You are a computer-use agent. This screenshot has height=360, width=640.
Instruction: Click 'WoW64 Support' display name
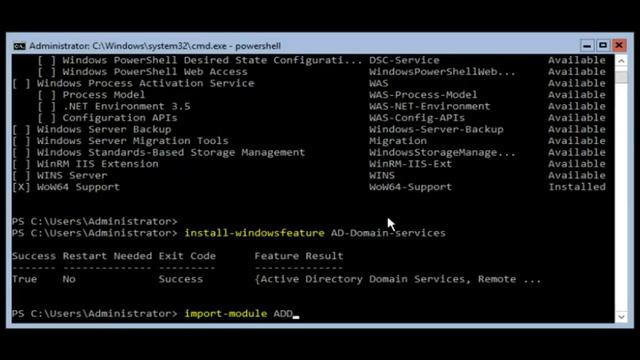[78, 187]
